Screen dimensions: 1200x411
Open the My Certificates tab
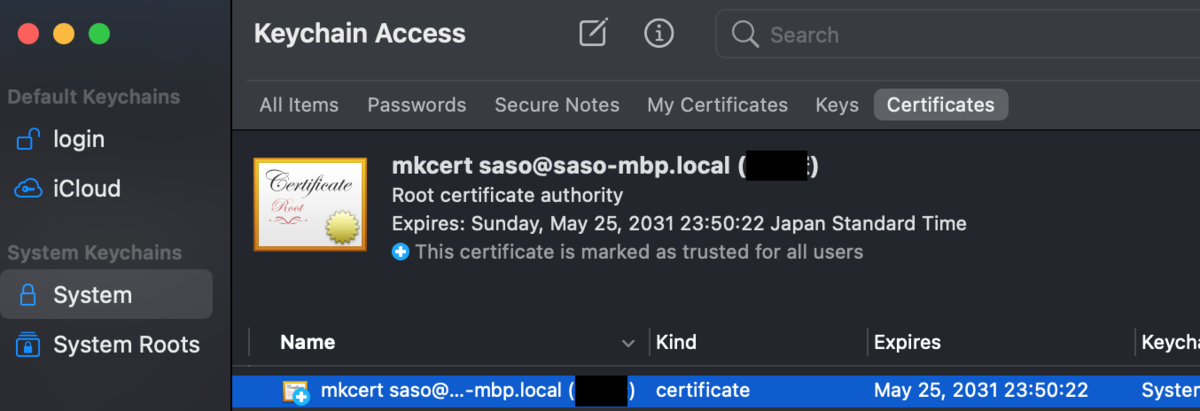717,105
